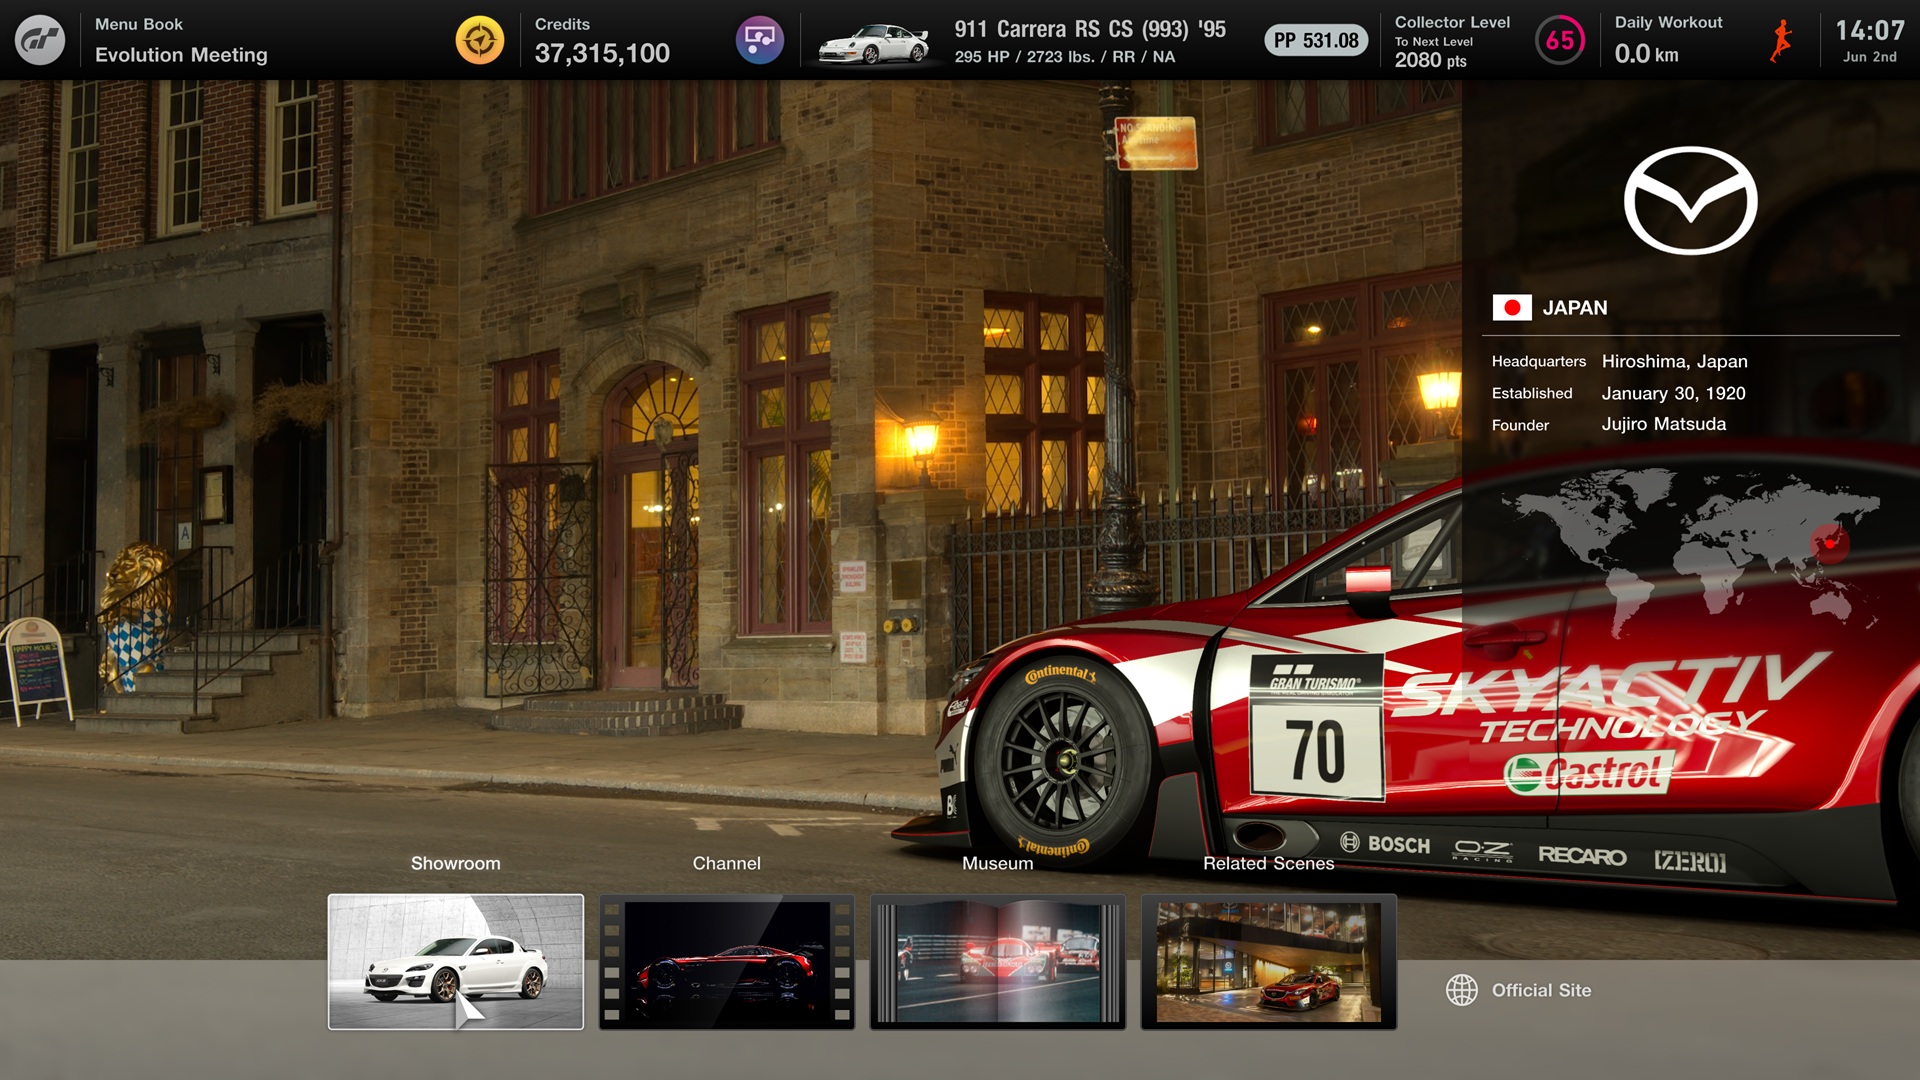Click the 14:07 clock display
Viewport: 1920px width, 1080px height.
pos(1869,31)
